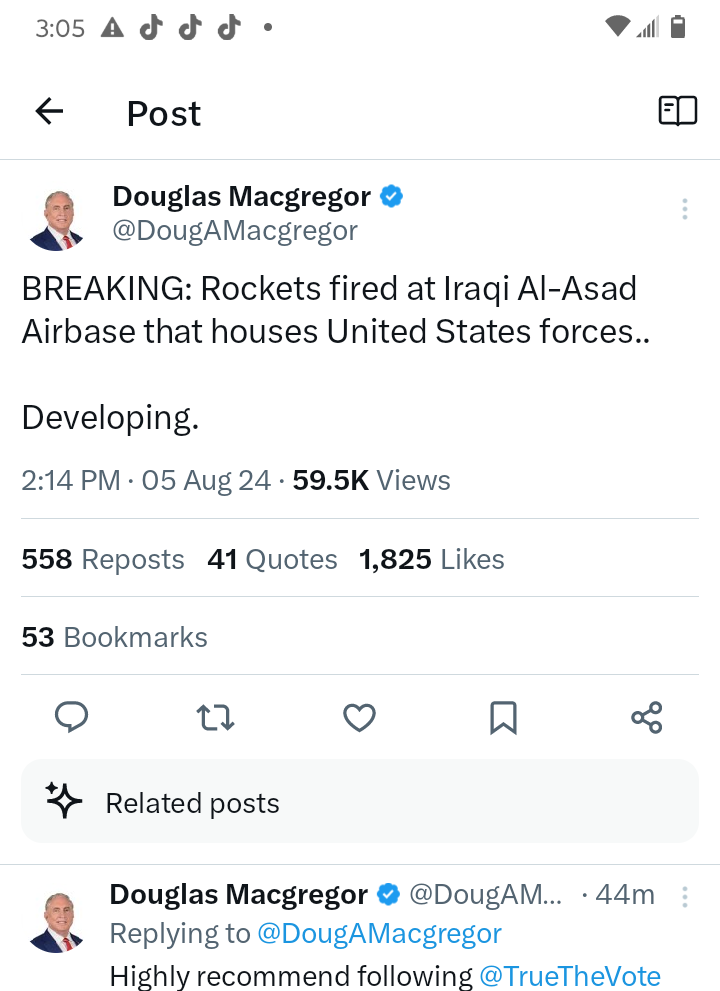View the 558 Reposts list
The image size is (720, 991).
click(103, 559)
